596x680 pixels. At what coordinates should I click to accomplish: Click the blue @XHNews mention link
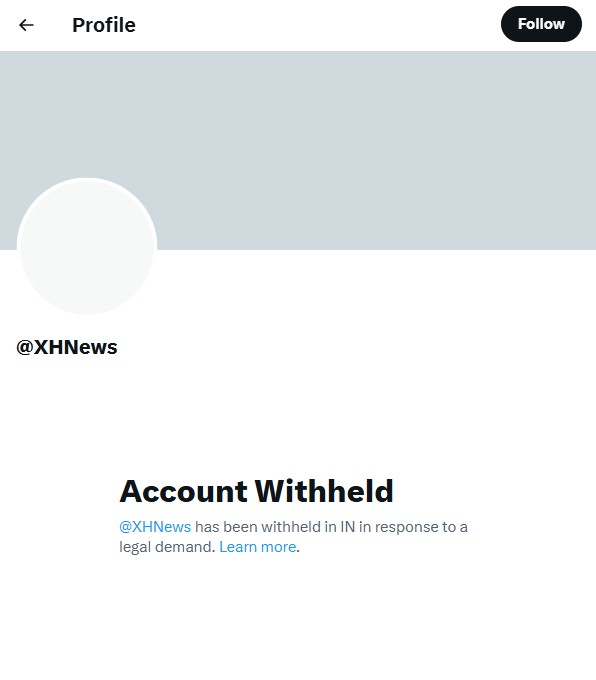pos(155,527)
